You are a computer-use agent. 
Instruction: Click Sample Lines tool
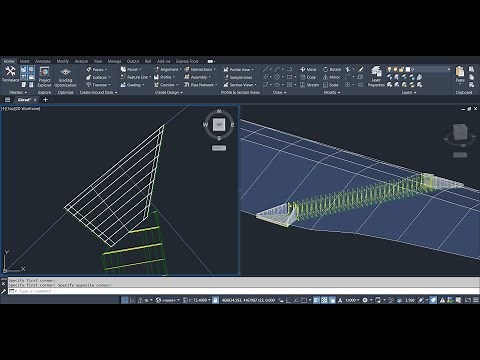(238, 77)
